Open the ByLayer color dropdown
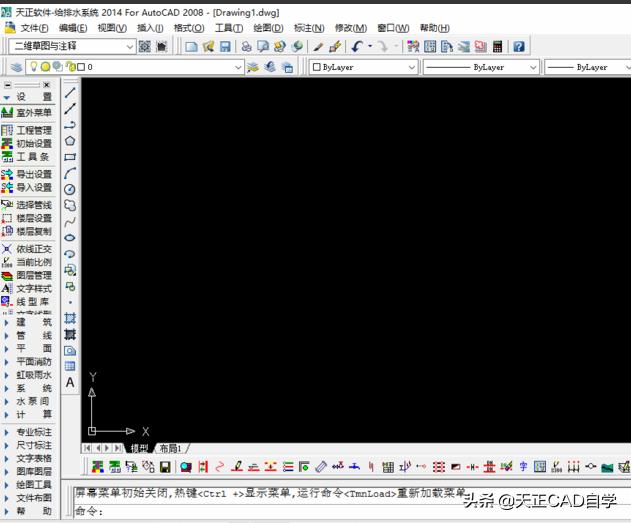Screen dimensions: 631x523 (x=363, y=67)
